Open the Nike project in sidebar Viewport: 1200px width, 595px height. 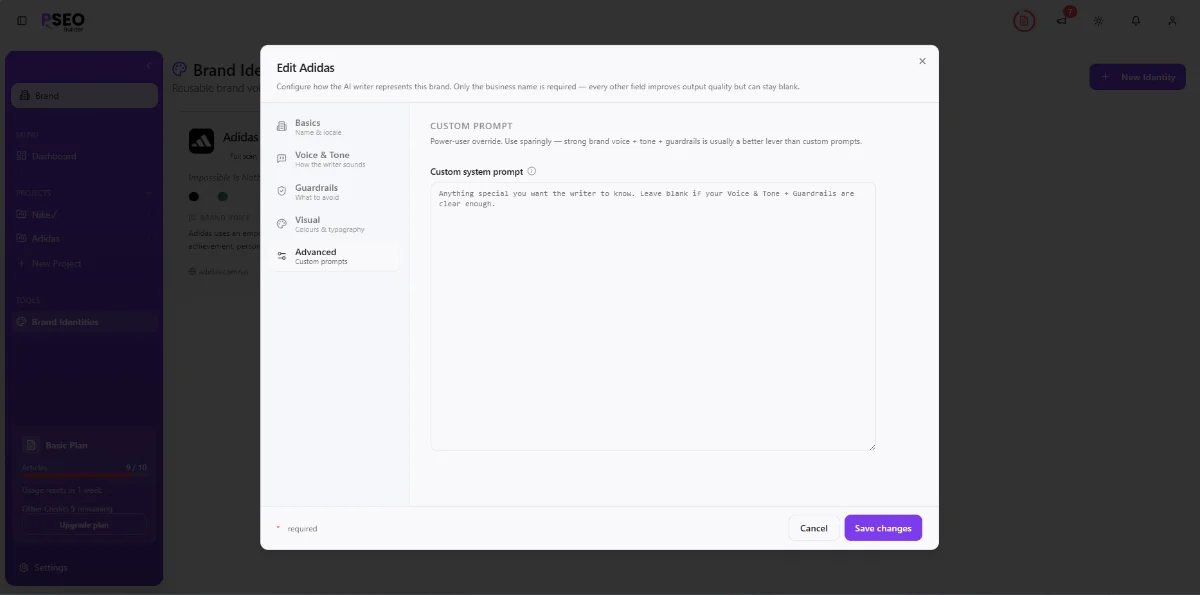click(x=84, y=213)
